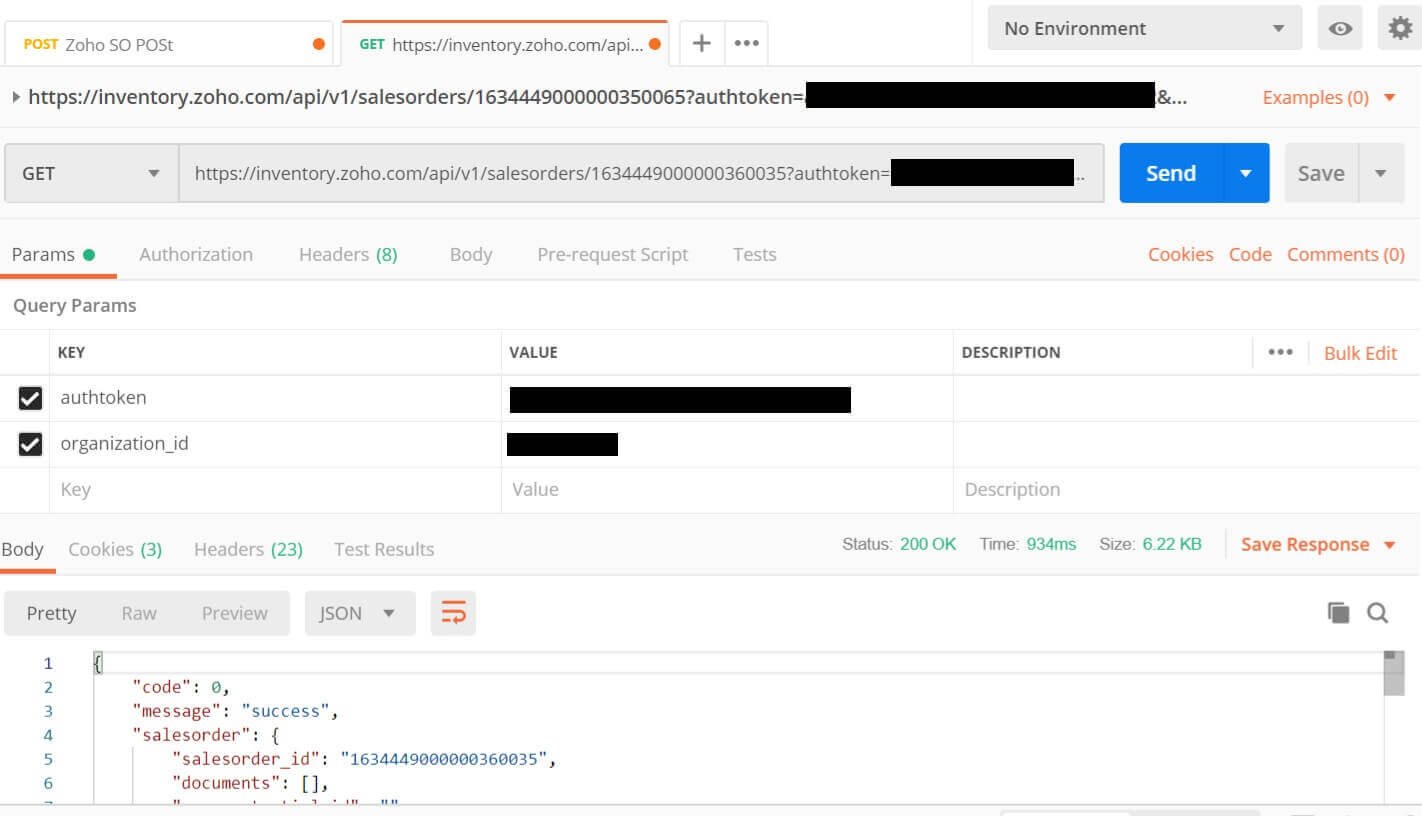Click the "message": "success" line
This screenshot has width=1422, height=816.
[x=235, y=711]
